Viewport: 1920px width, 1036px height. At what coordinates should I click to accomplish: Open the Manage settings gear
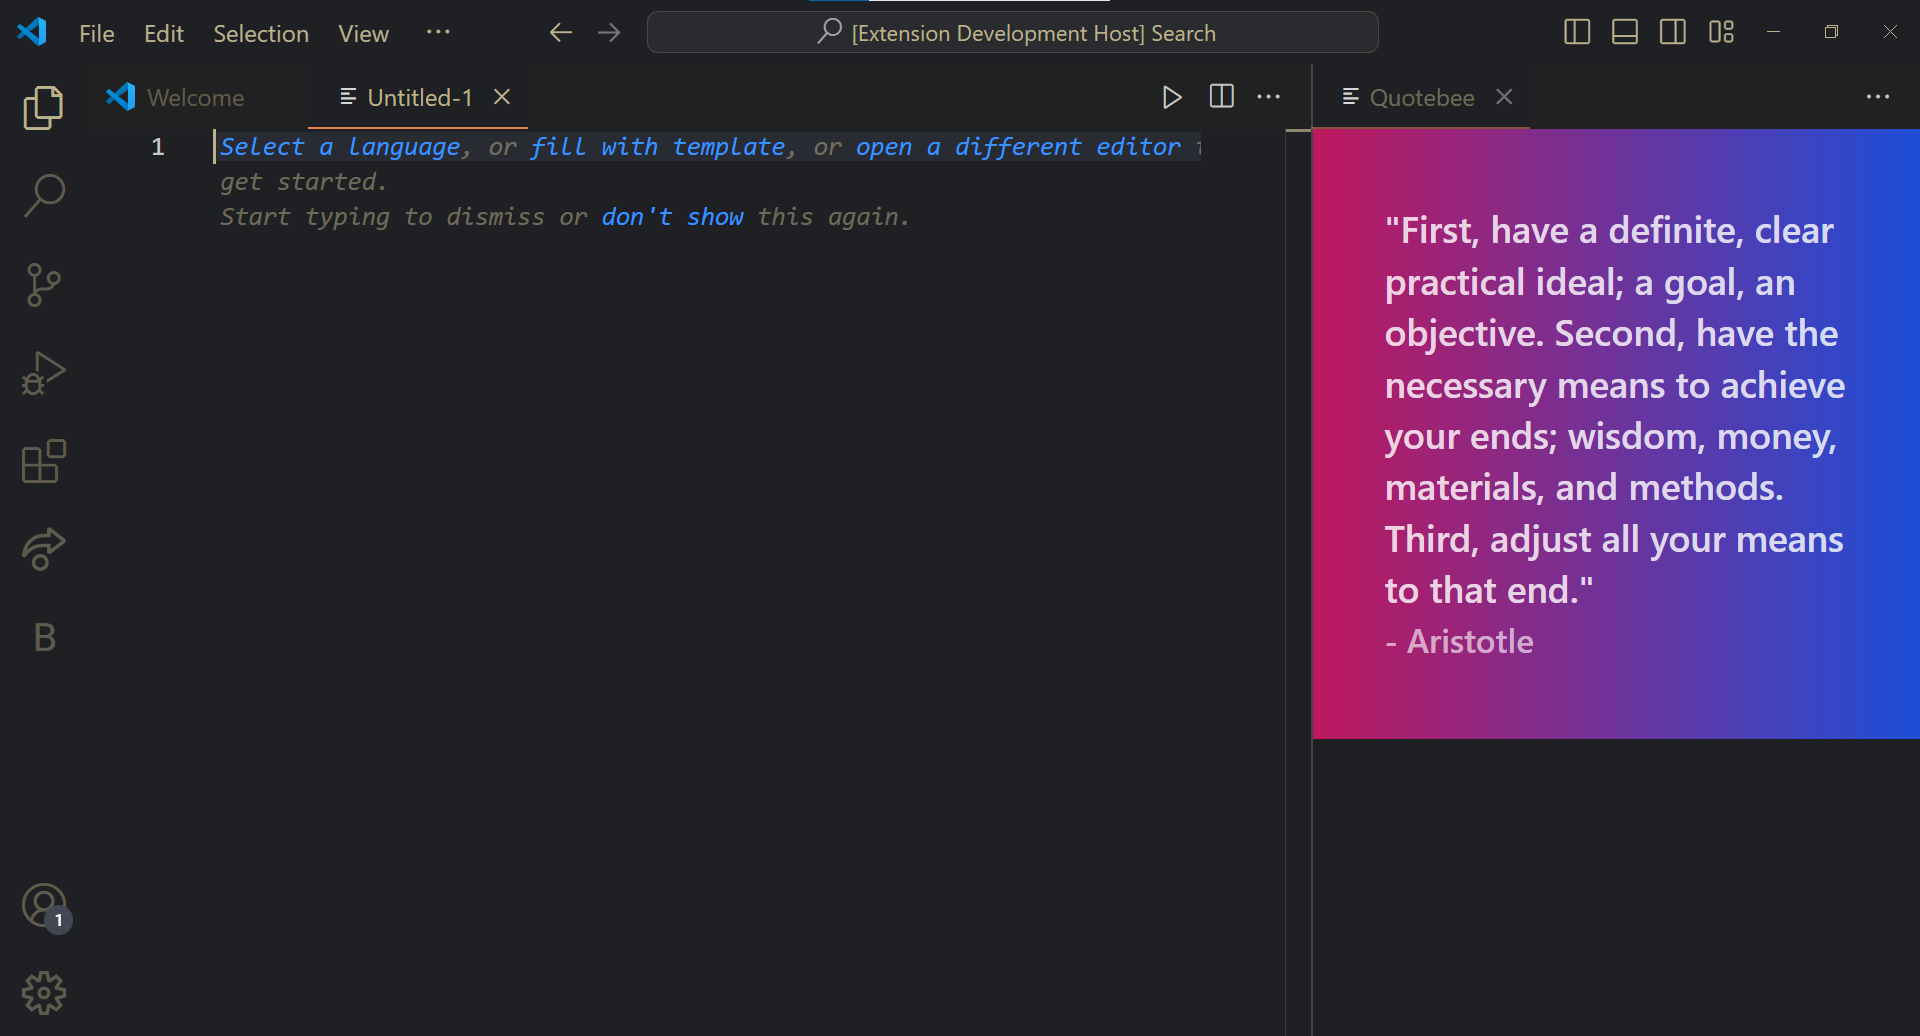pos(44,993)
